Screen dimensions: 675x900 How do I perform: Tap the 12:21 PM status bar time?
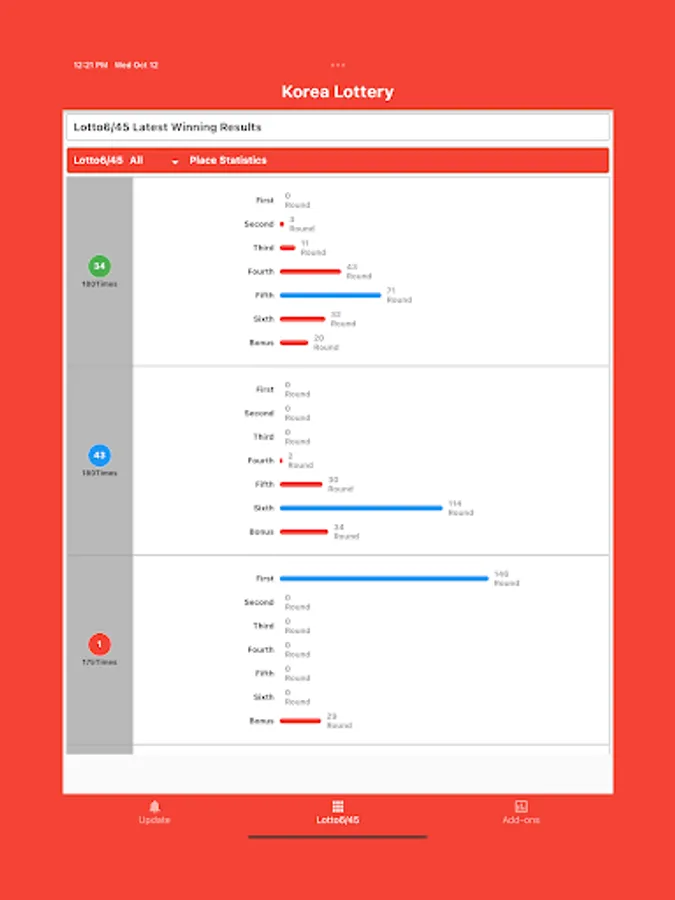90,65
